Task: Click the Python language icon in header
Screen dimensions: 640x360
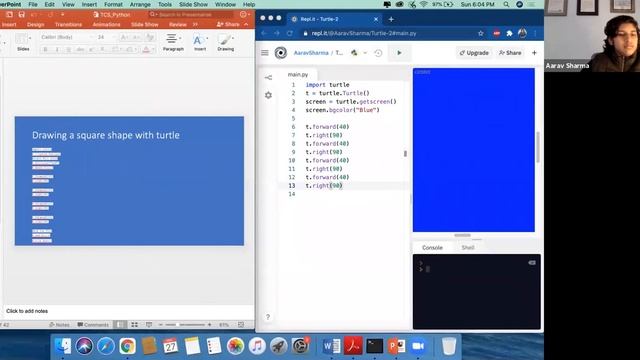Action: point(354,53)
